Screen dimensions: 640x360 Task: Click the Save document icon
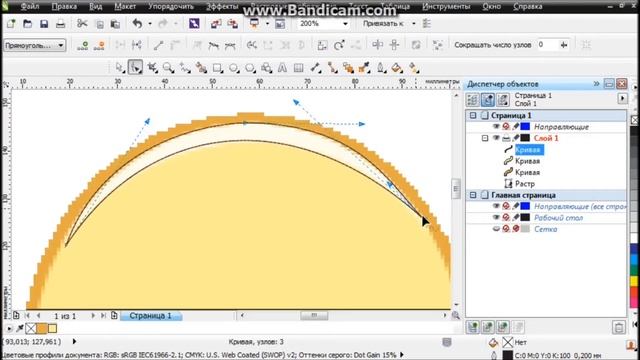(x=44, y=24)
